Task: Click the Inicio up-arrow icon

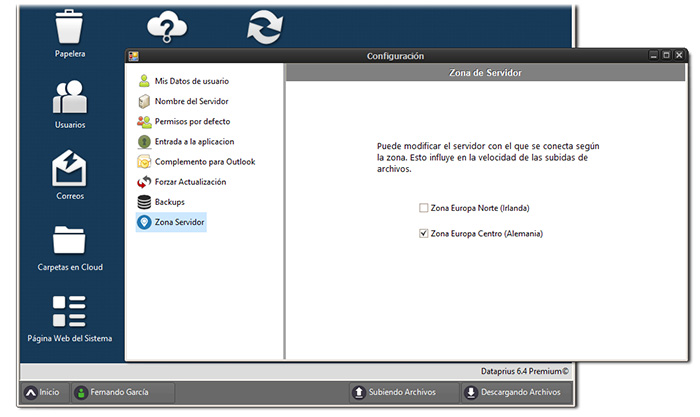Action: (30, 392)
